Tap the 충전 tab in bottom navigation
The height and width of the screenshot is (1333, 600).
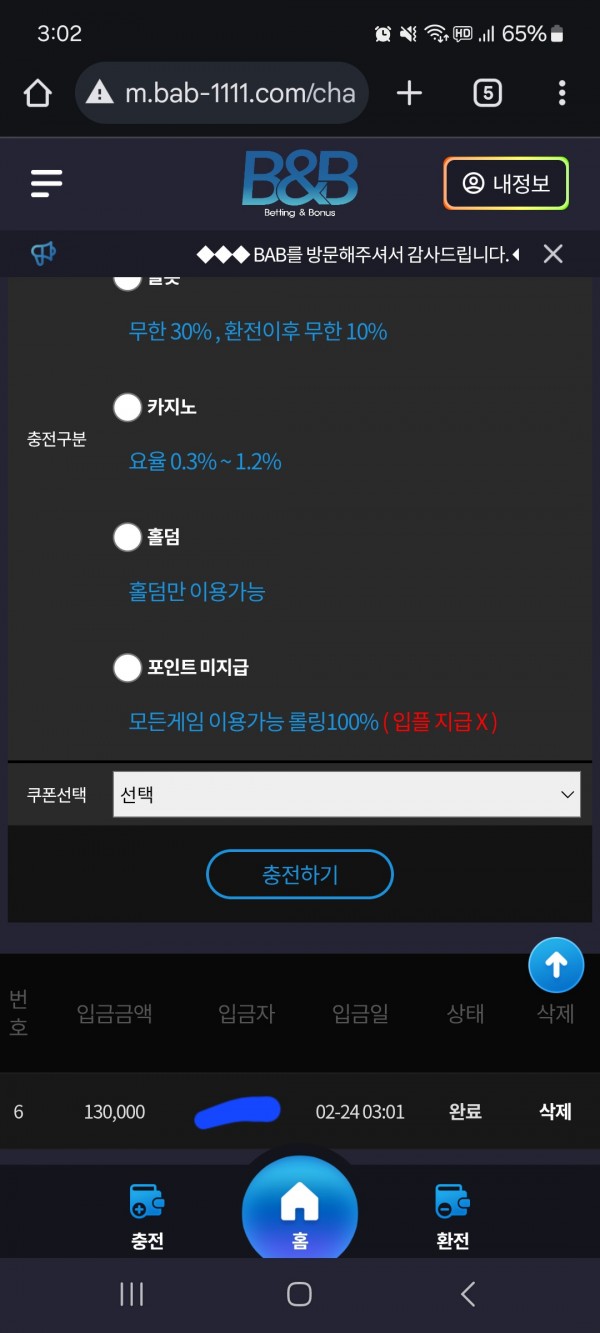[147, 1216]
